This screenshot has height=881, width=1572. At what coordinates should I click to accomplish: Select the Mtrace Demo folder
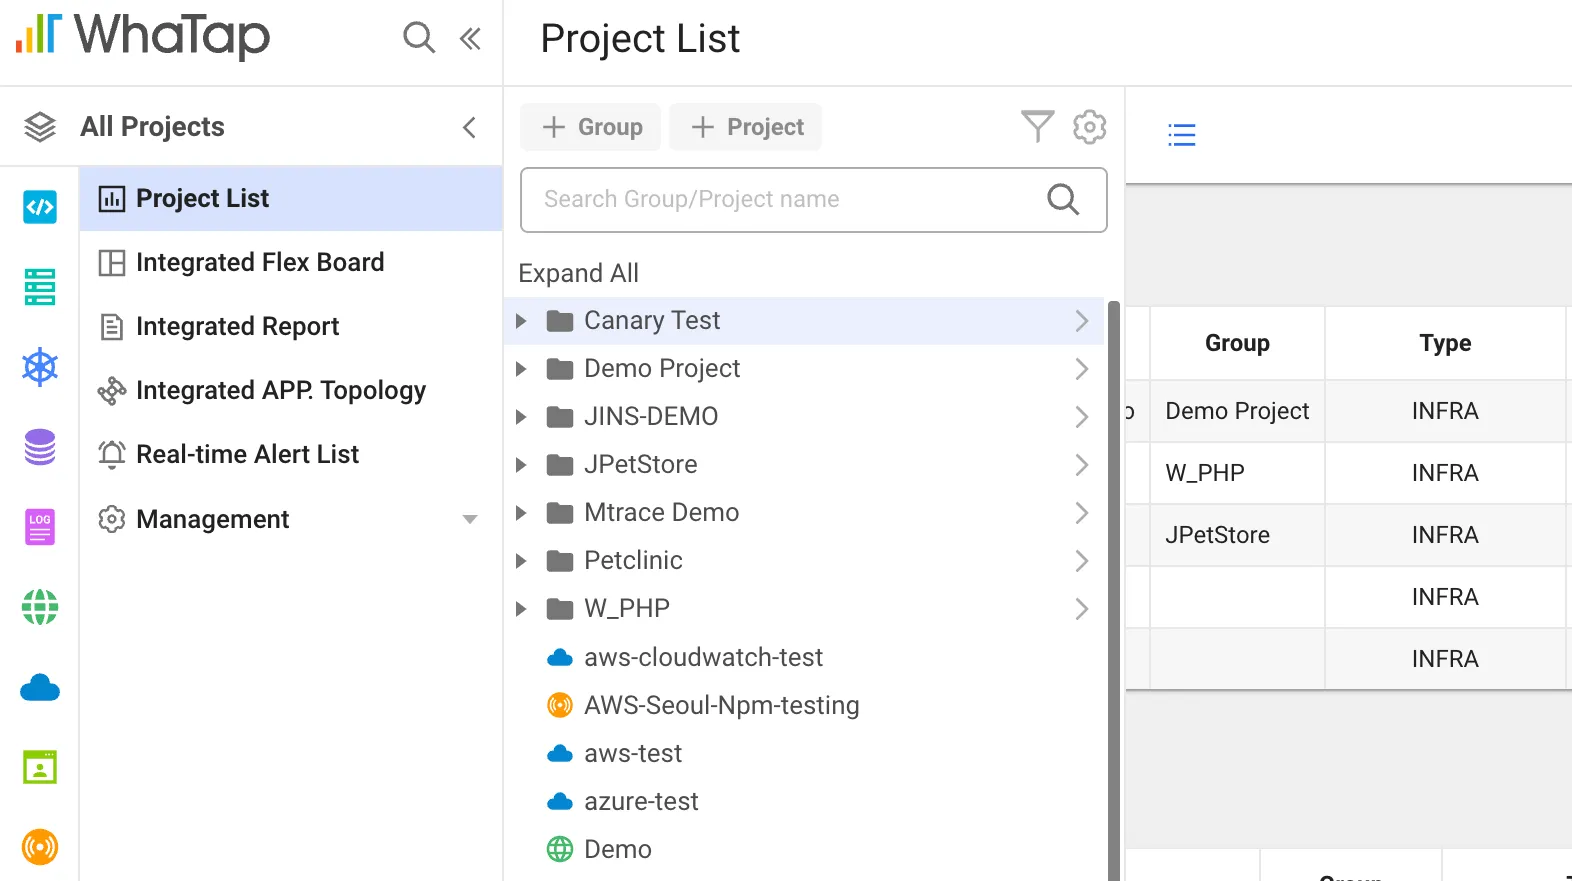tap(804, 513)
